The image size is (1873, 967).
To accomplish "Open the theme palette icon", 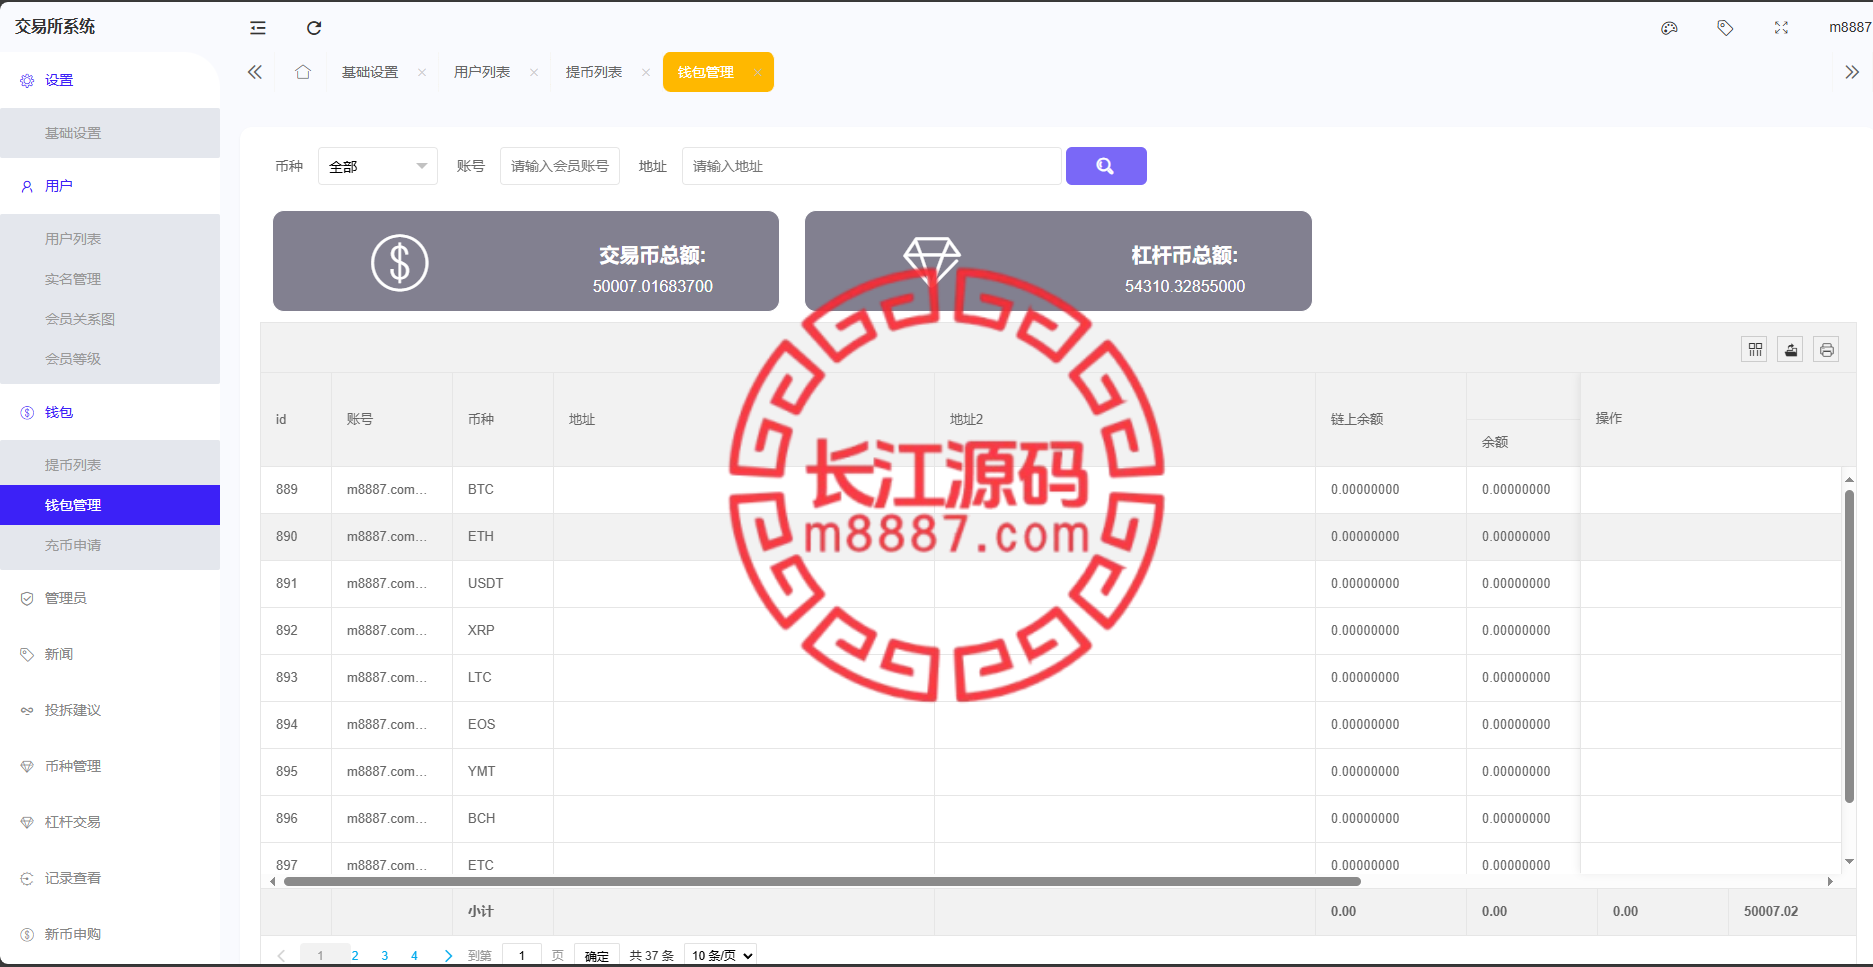I will (x=1669, y=28).
